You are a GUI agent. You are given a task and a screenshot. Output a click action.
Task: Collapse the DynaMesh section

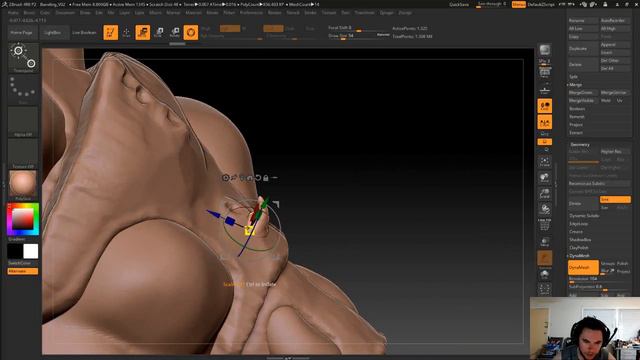[x=580, y=256]
